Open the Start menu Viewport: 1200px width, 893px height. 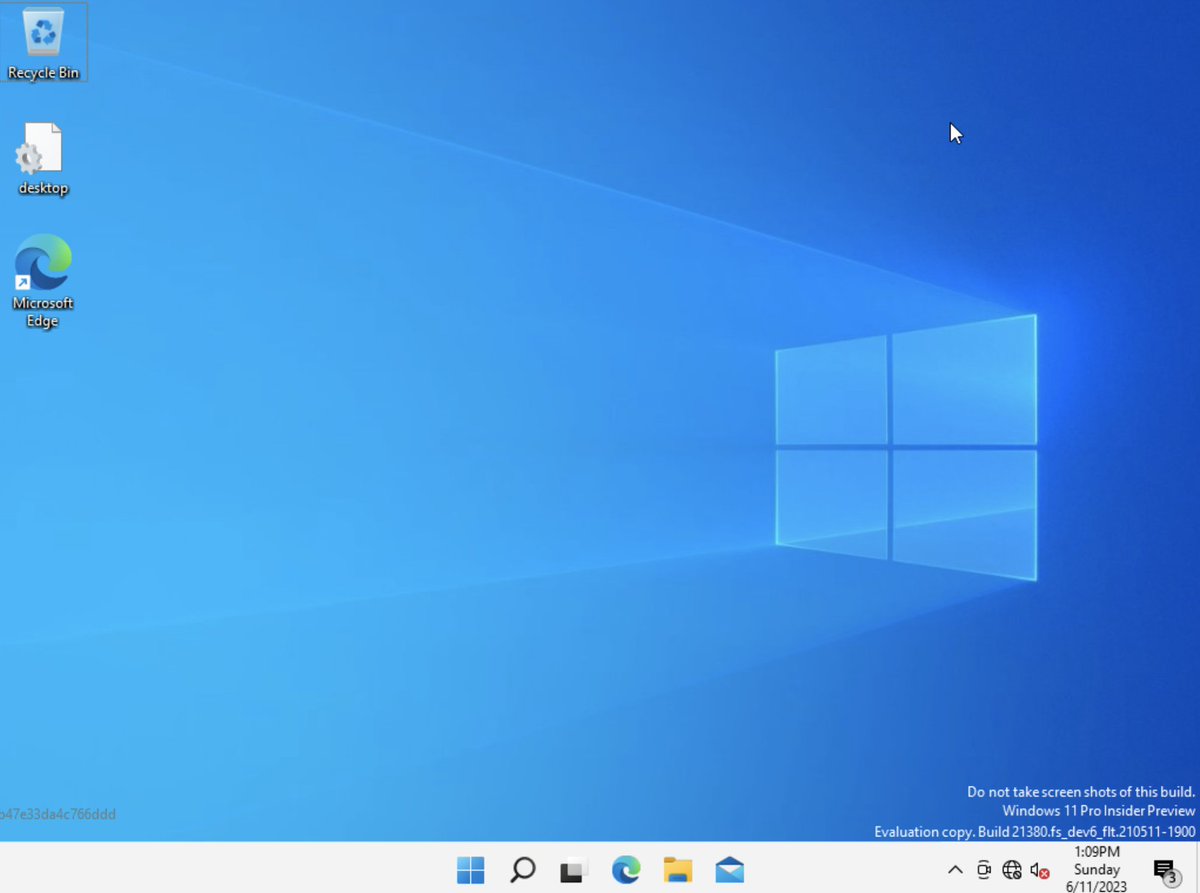(470, 870)
